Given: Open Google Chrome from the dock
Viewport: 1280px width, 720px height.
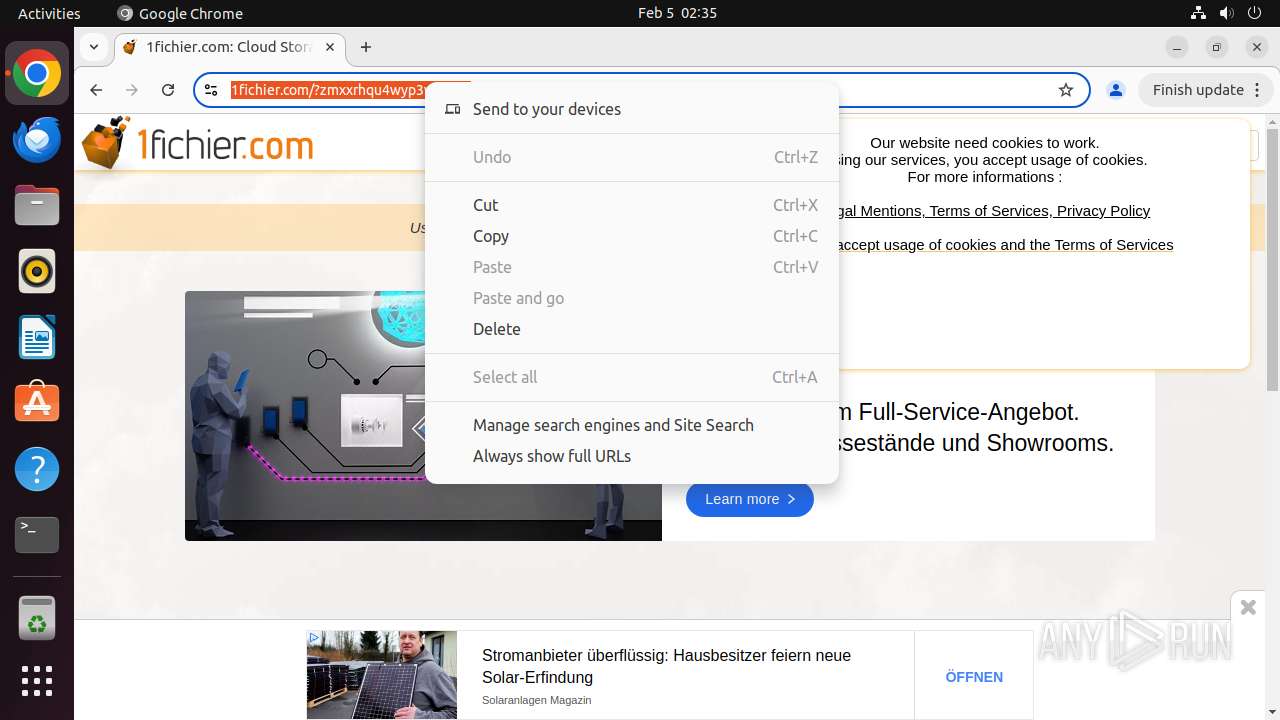Looking at the screenshot, I should [37, 74].
